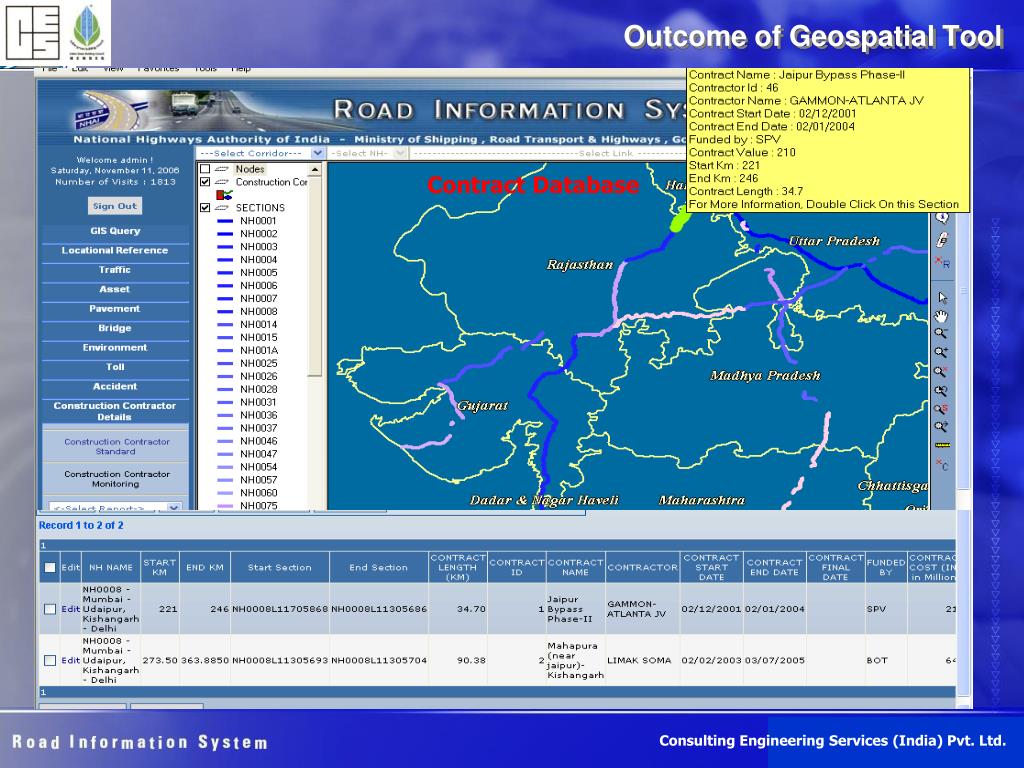Click start section NH0008L11705868 cell
This screenshot has height=768, width=1024.
click(x=280, y=609)
